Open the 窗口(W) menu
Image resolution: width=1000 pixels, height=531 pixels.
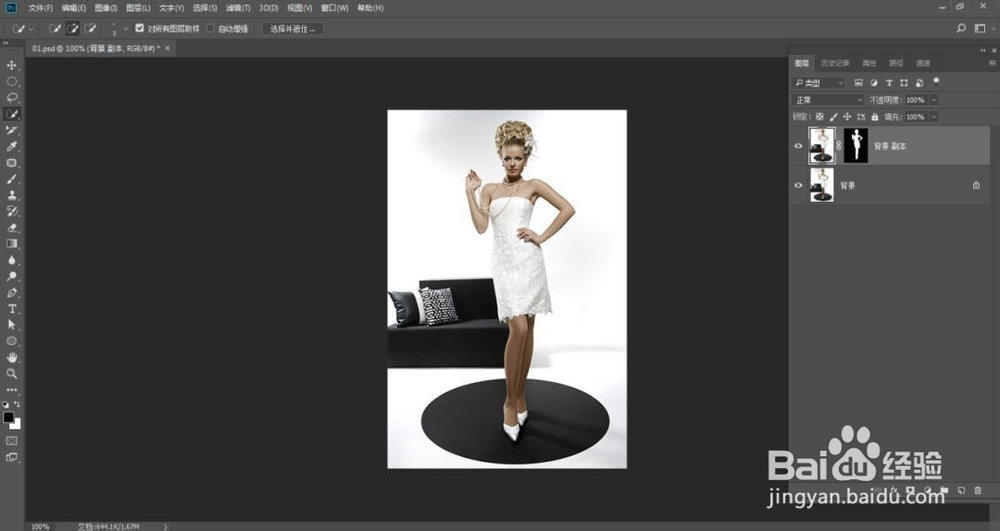click(x=335, y=8)
